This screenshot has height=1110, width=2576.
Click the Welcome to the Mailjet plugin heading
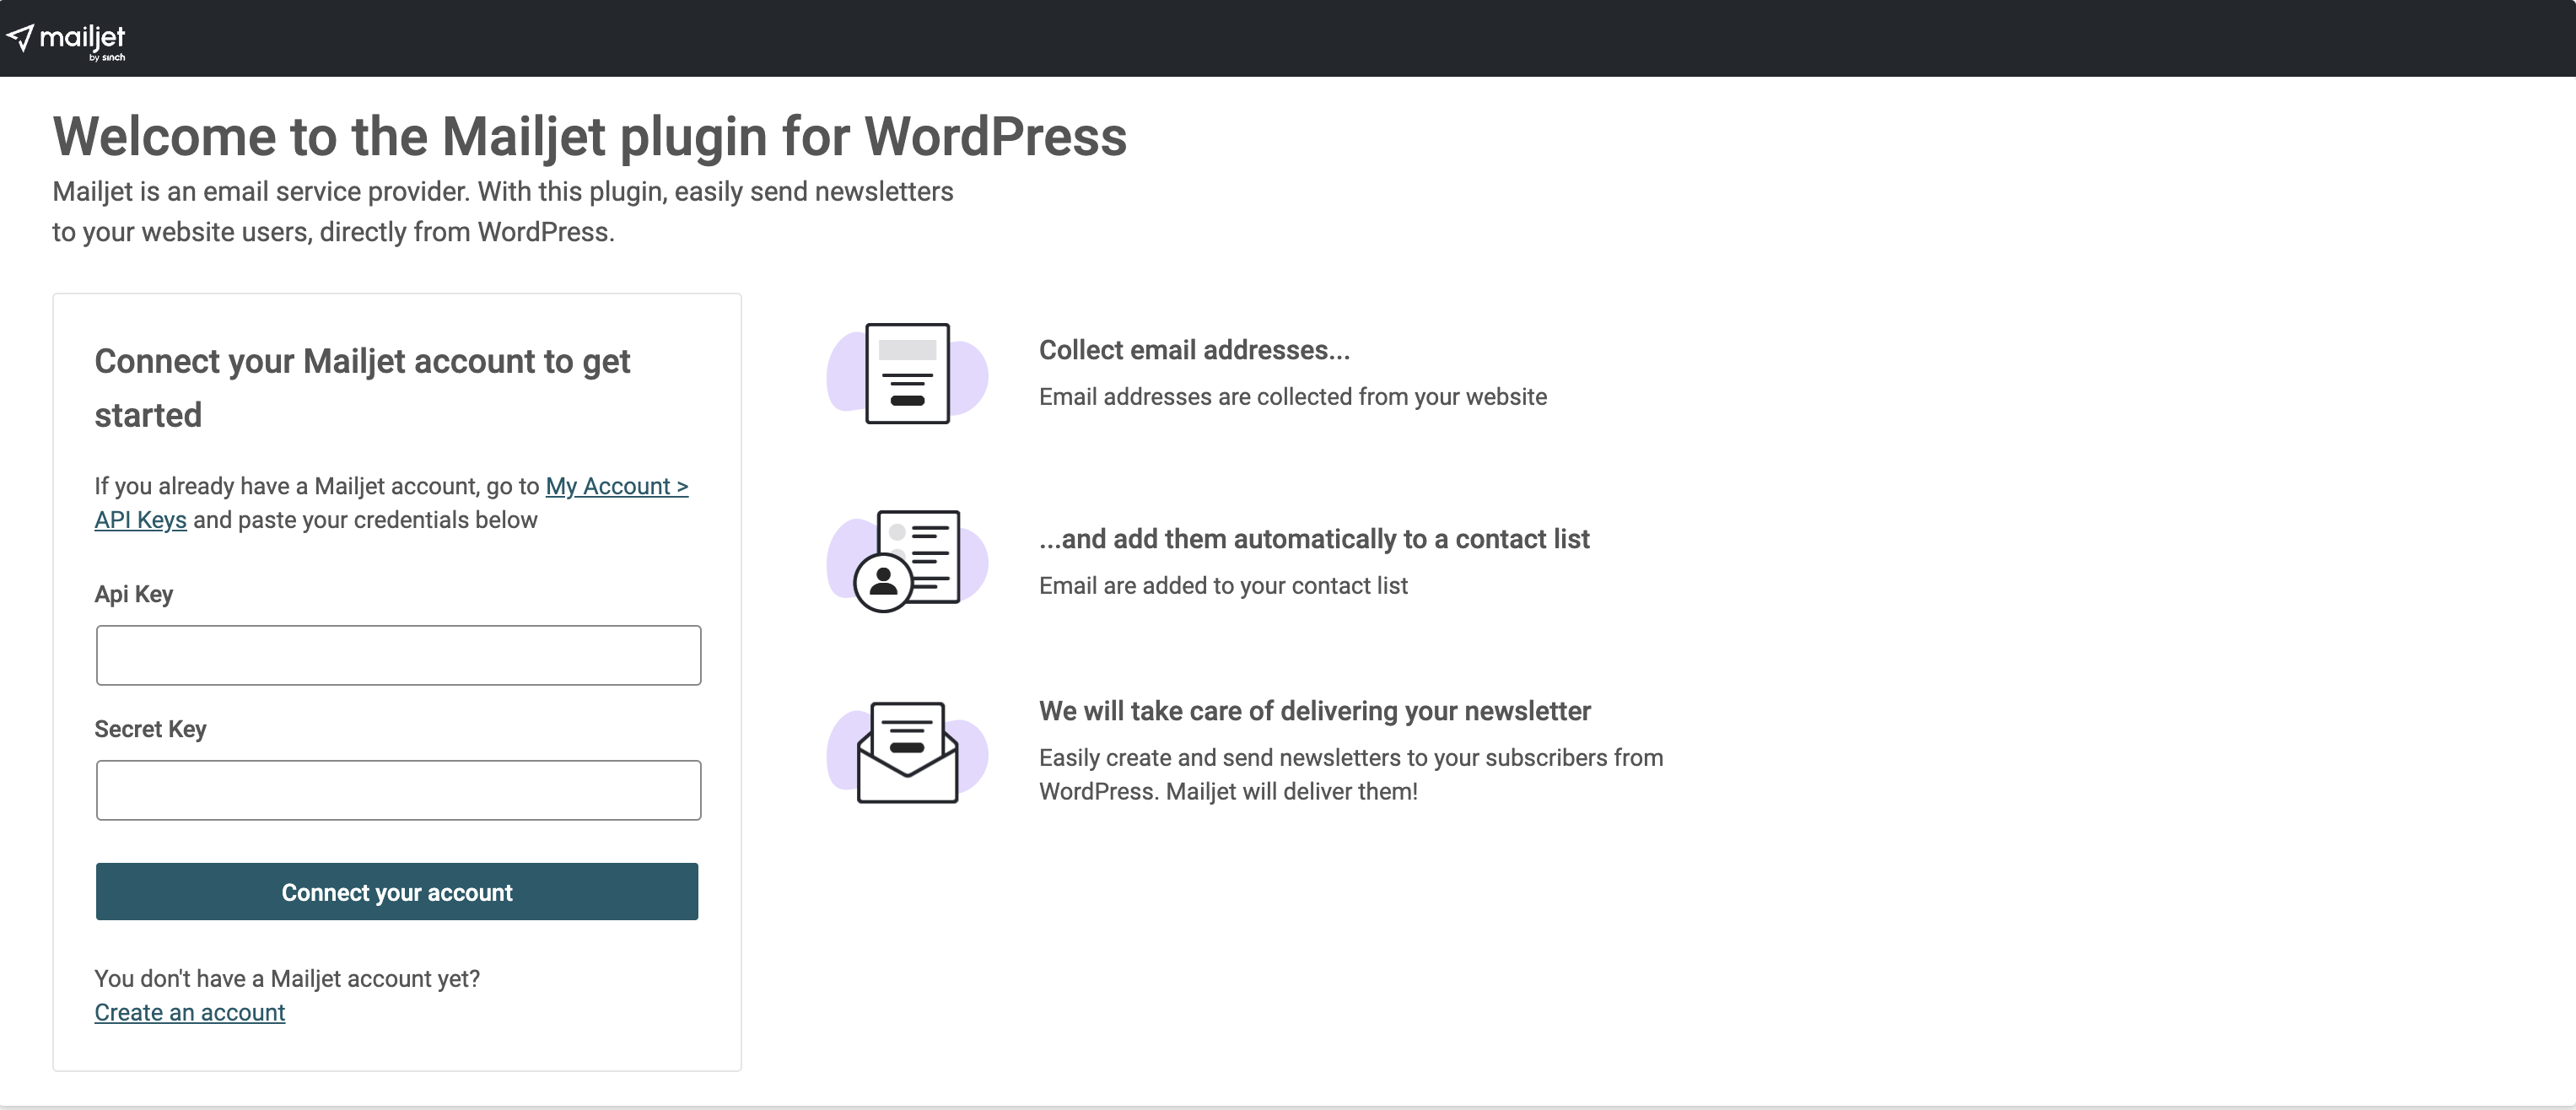pos(589,136)
